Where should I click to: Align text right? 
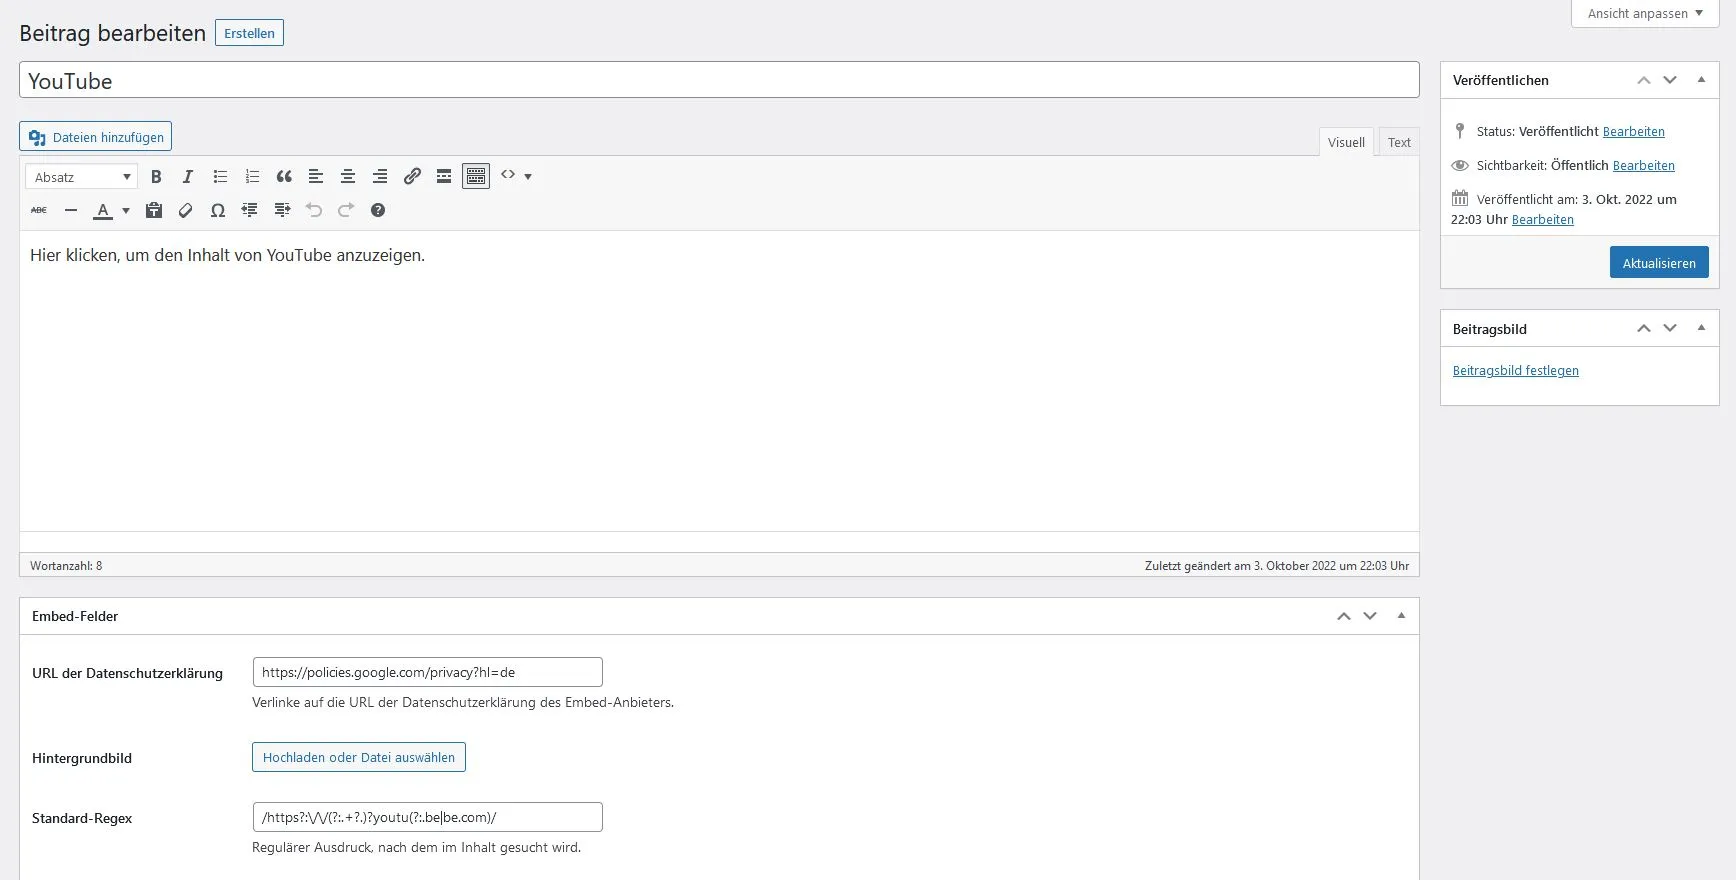coord(380,177)
